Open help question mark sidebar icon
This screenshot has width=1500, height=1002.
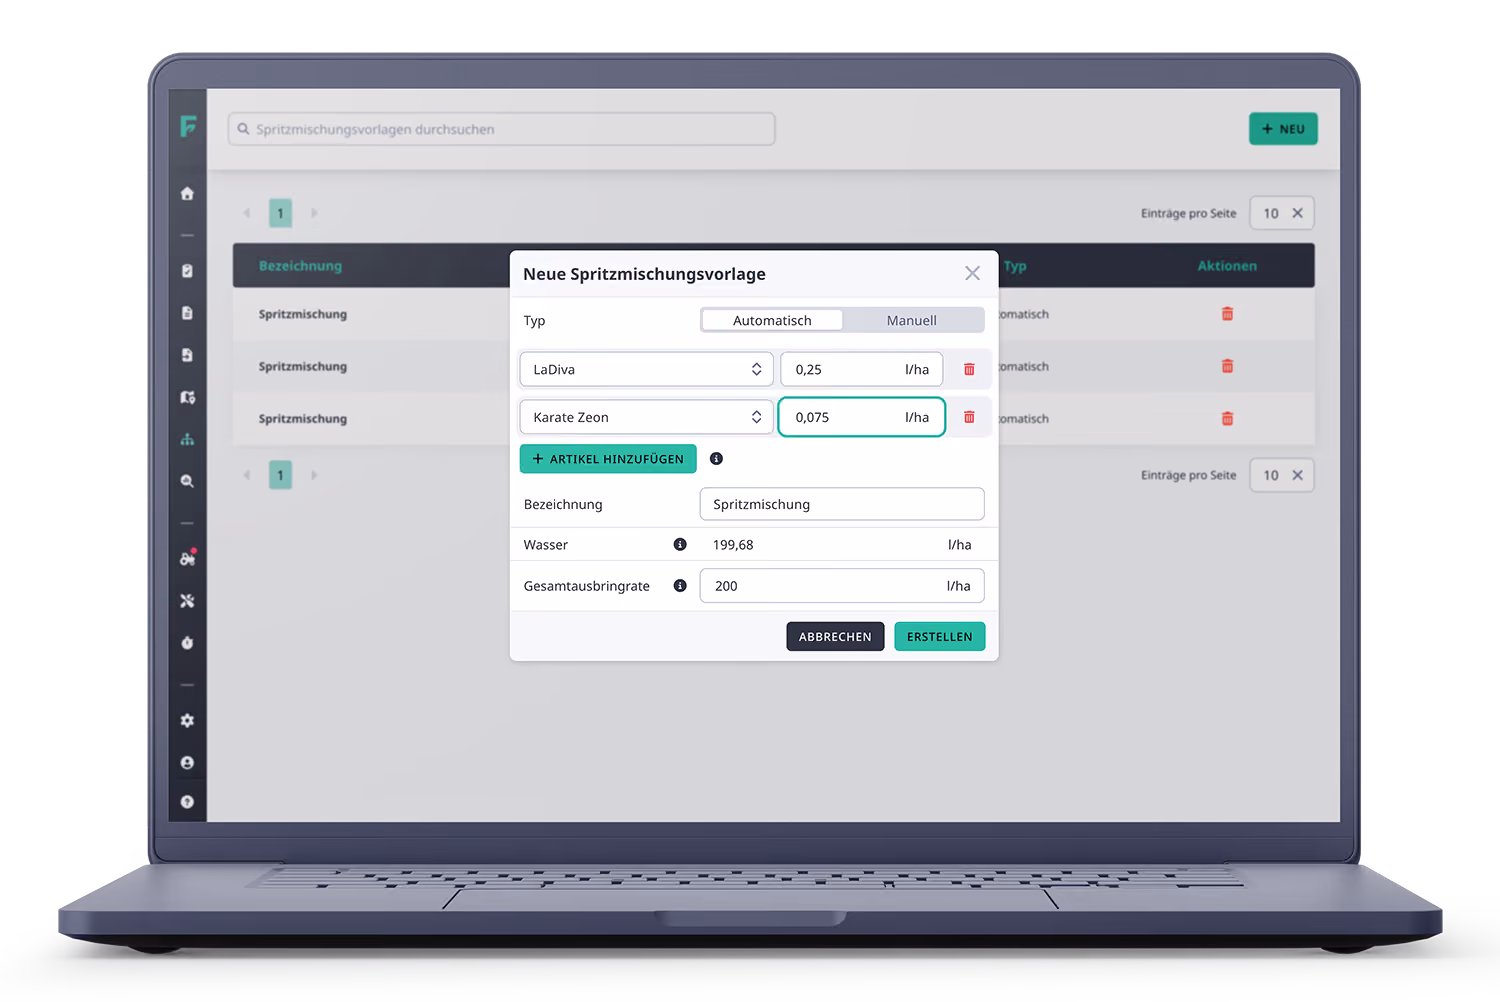click(x=187, y=802)
